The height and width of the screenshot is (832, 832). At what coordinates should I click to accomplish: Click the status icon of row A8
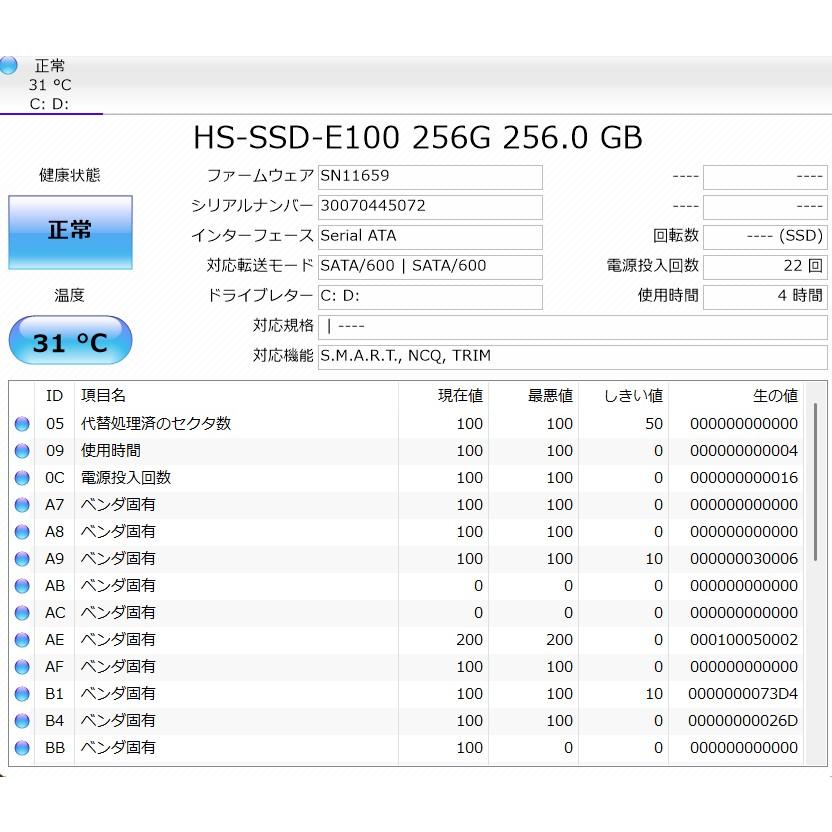tap(22, 532)
